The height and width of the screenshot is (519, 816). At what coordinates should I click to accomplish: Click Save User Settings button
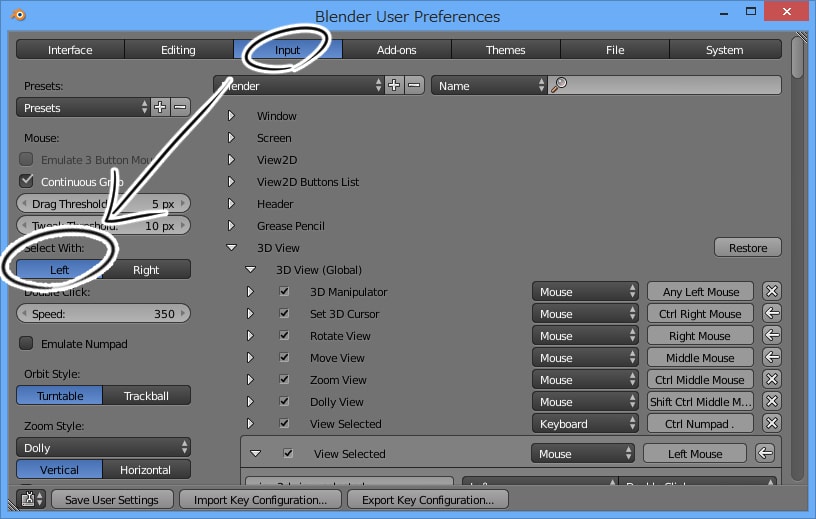[112, 499]
